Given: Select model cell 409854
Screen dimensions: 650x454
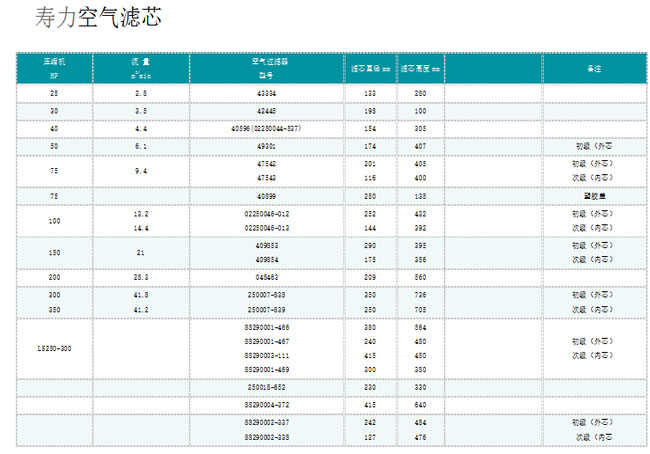Looking at the screenshot, I should pyautogui.click(x=267, y=260).
